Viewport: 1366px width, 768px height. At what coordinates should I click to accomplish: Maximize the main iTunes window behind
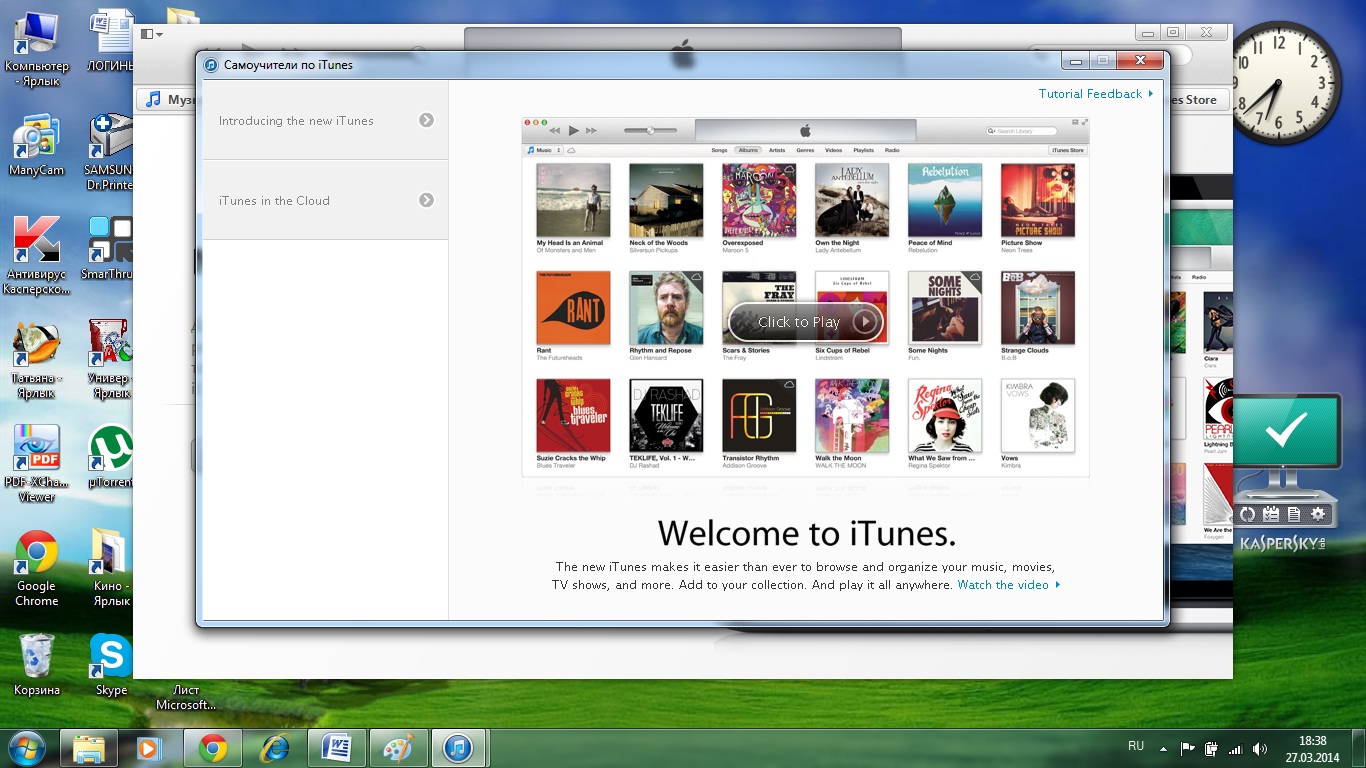click(1174, 33)
